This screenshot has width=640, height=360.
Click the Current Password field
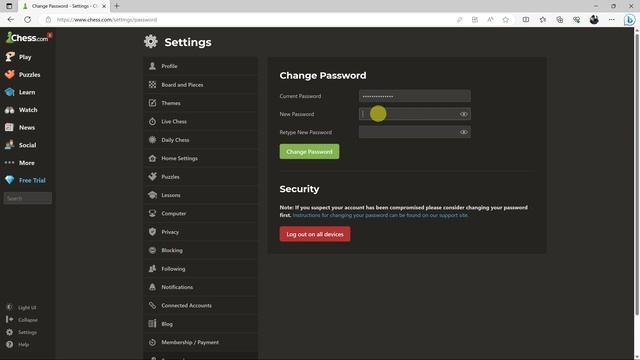coord(414,96)
